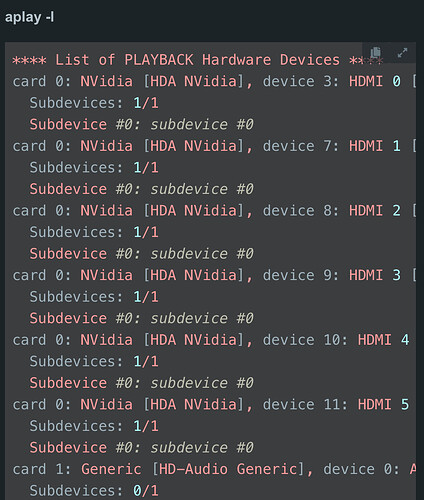Screen dimensions: 424x500
Task: Expand code block to full view
Action: tap(402, 53)
